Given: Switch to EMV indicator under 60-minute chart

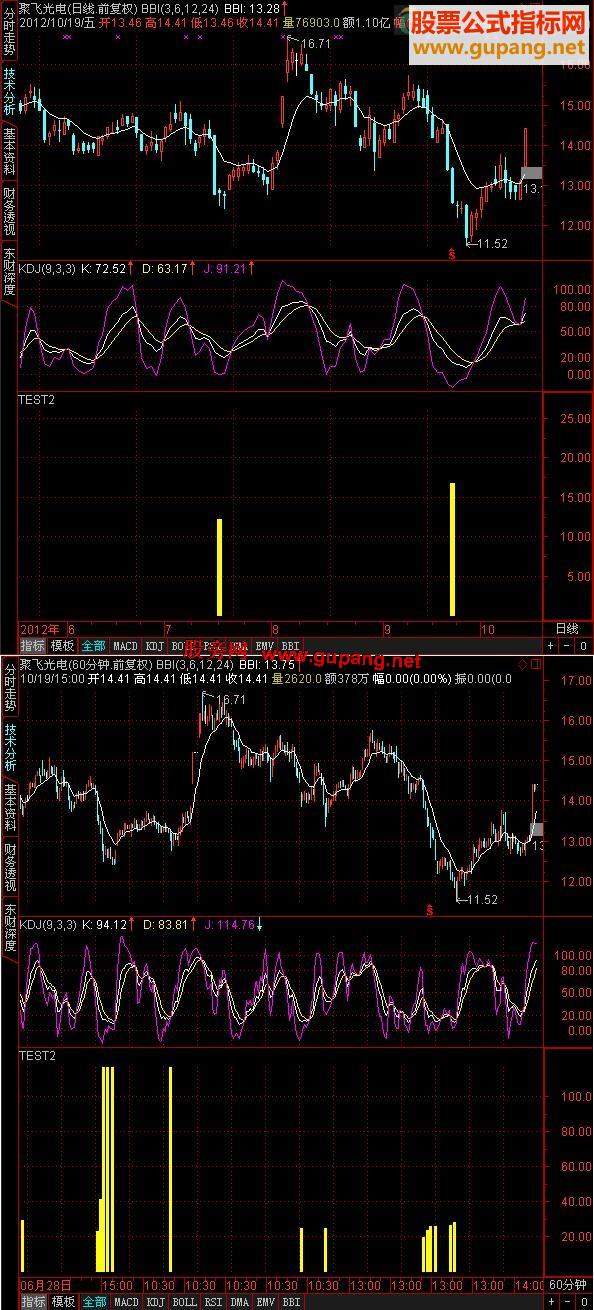Looking at the screenshot, I should [265, 1302].
